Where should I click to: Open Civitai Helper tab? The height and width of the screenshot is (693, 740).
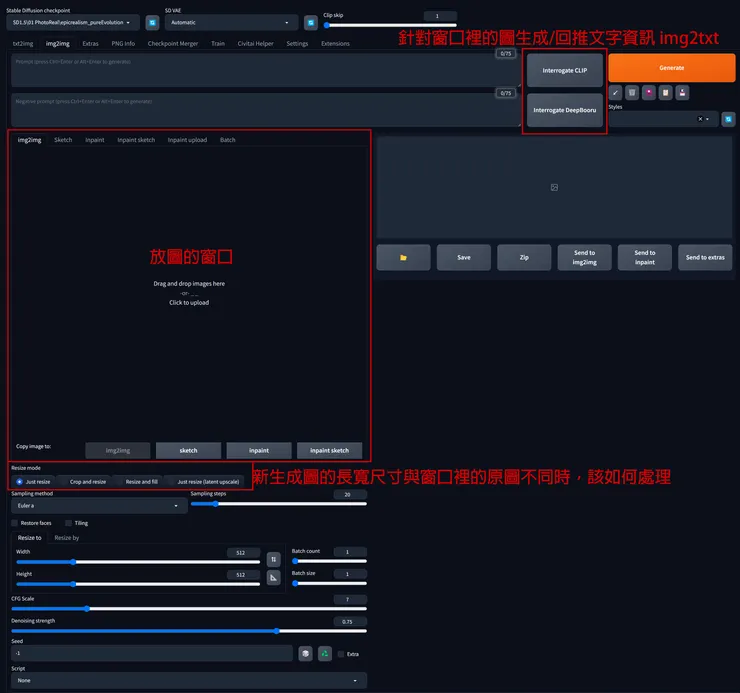coord(255,43)
